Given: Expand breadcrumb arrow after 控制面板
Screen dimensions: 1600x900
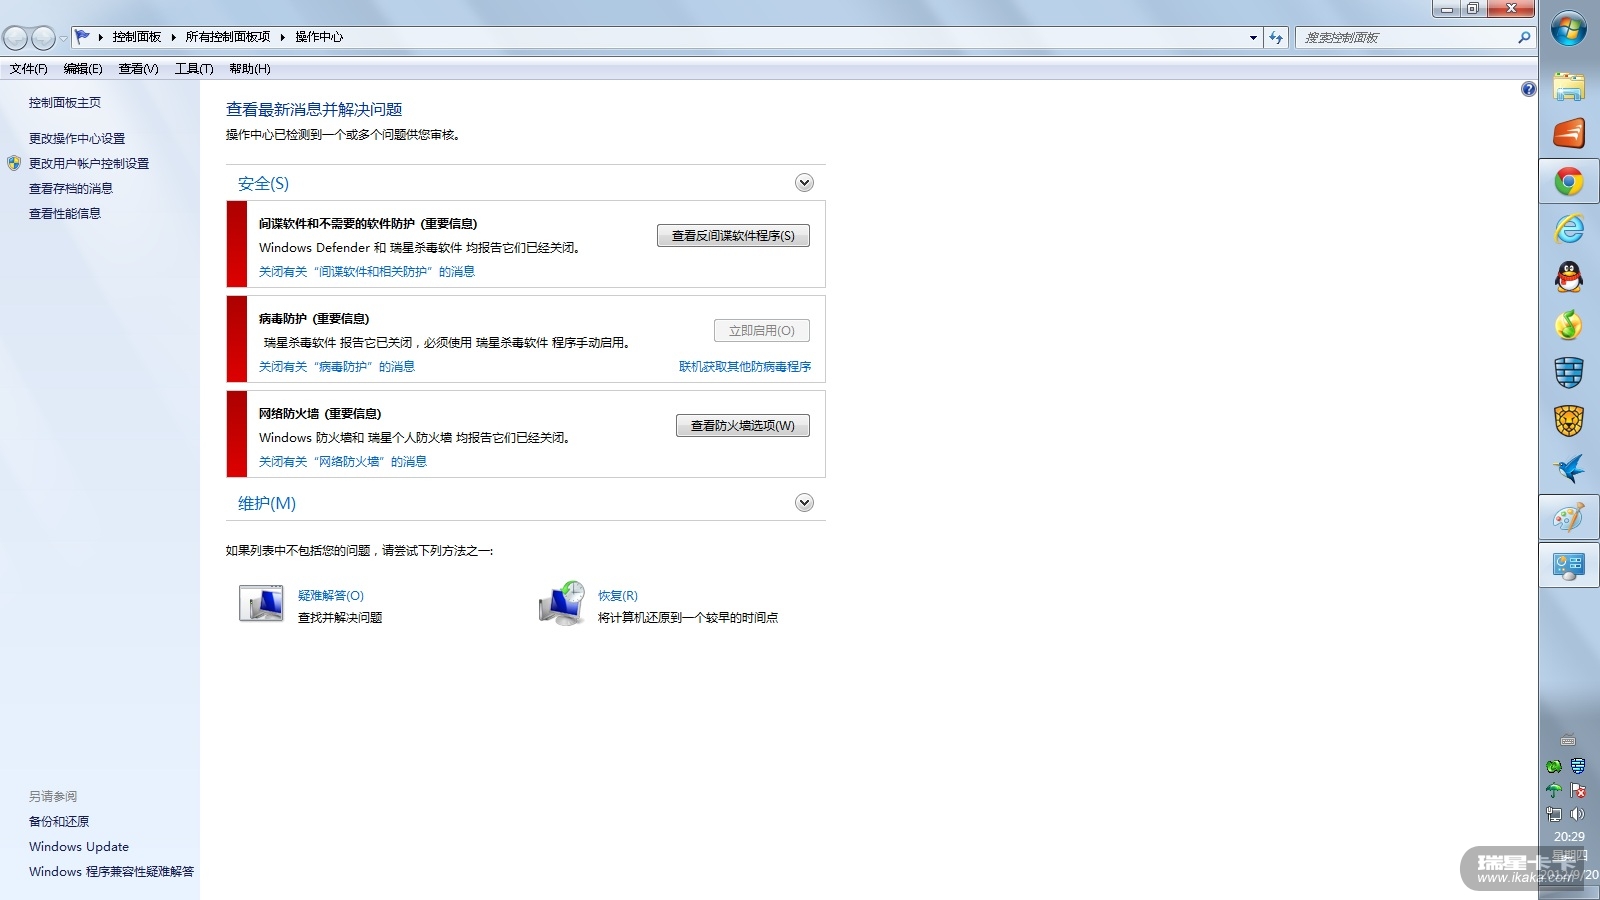Looking at the screenshot, I should click(173, 37).
